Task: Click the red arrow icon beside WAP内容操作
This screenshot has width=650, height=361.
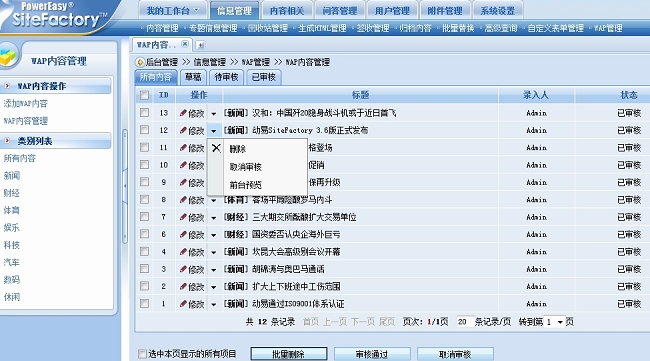Action: point(7,86)
